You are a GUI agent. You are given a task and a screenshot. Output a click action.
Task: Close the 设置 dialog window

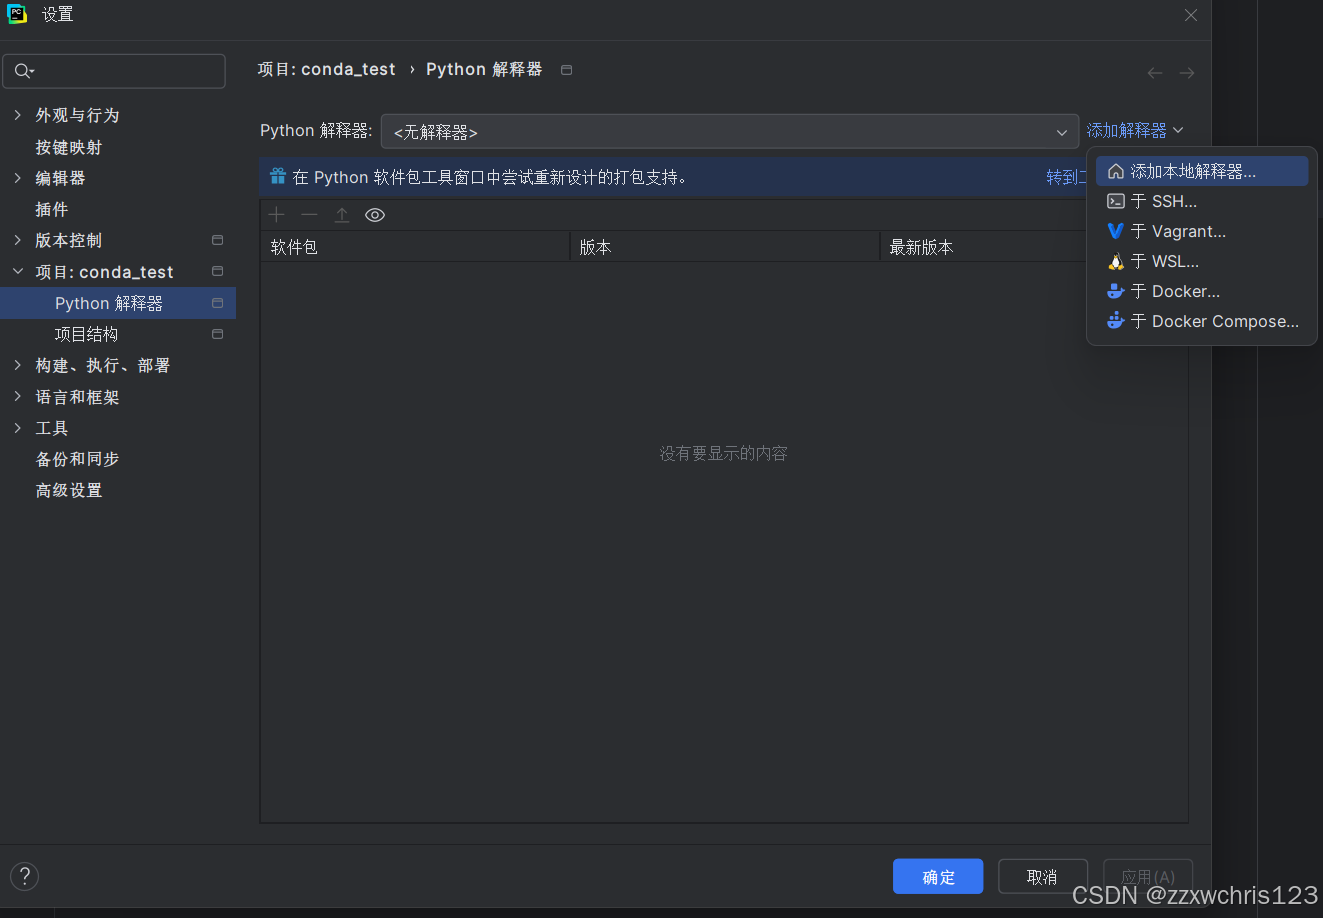click(1190, 15)
